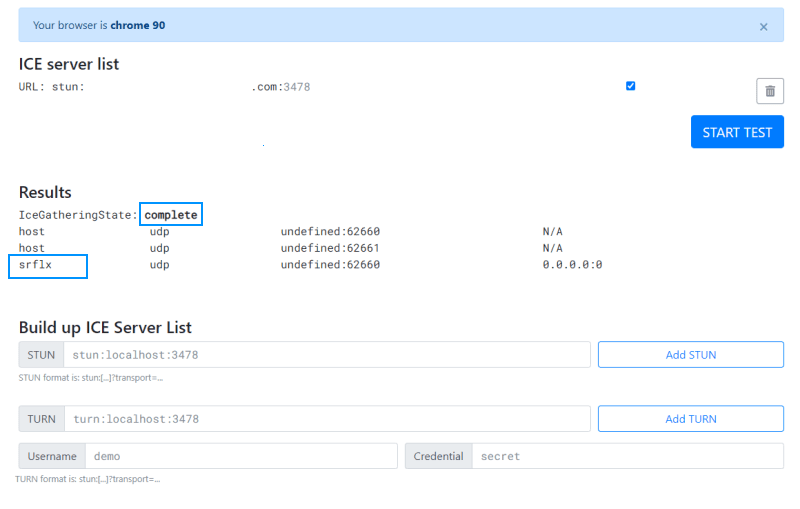Delete the STUN server with trash icon

point(769,91)
